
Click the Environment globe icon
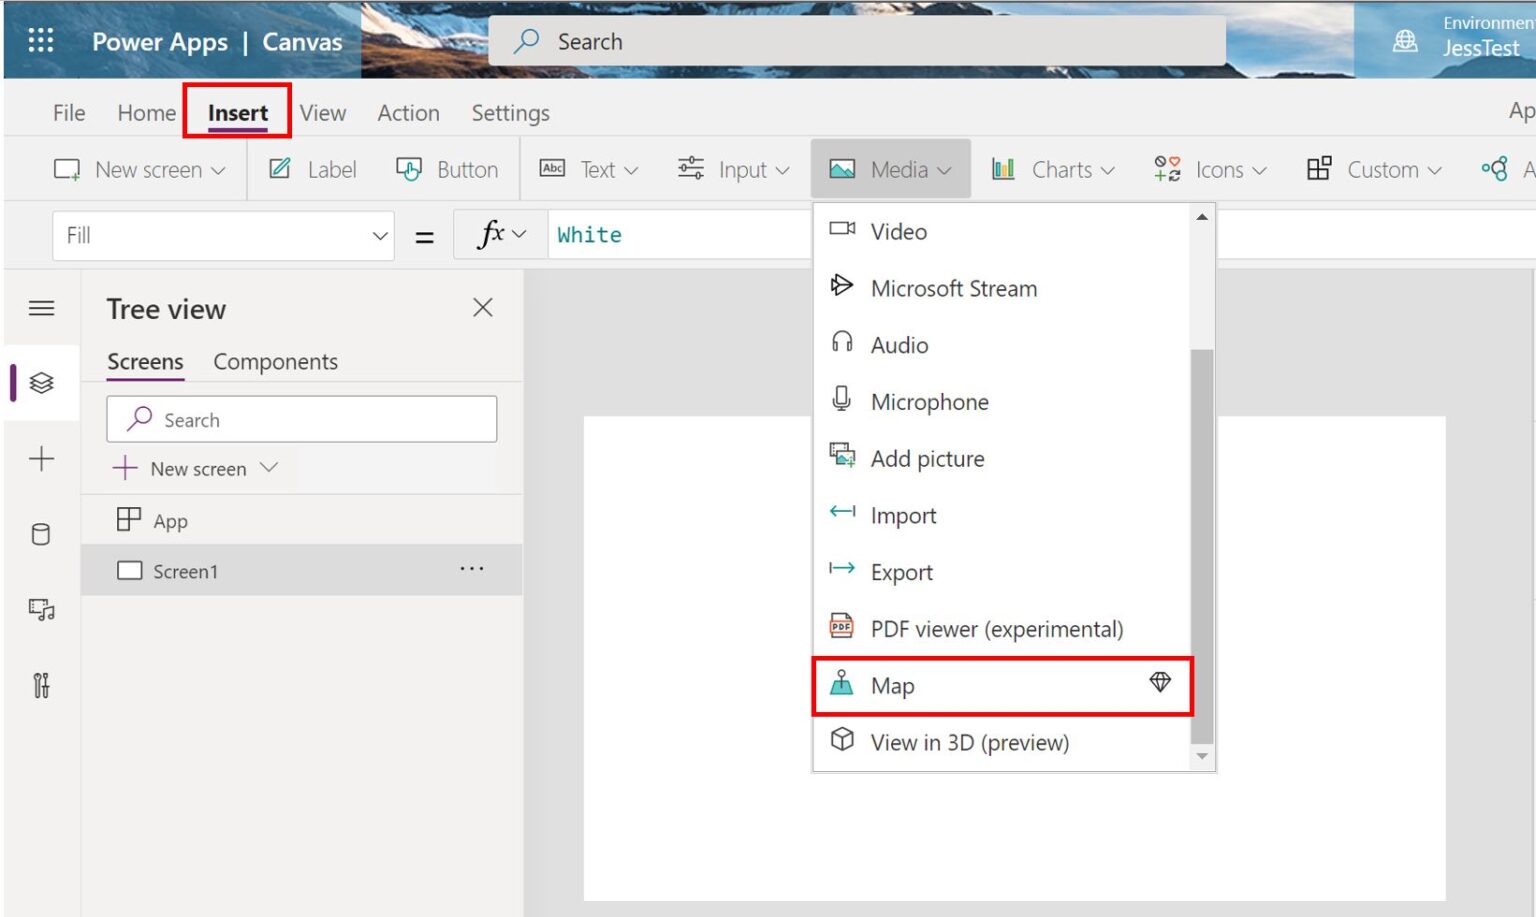[x=1406, y=42]
